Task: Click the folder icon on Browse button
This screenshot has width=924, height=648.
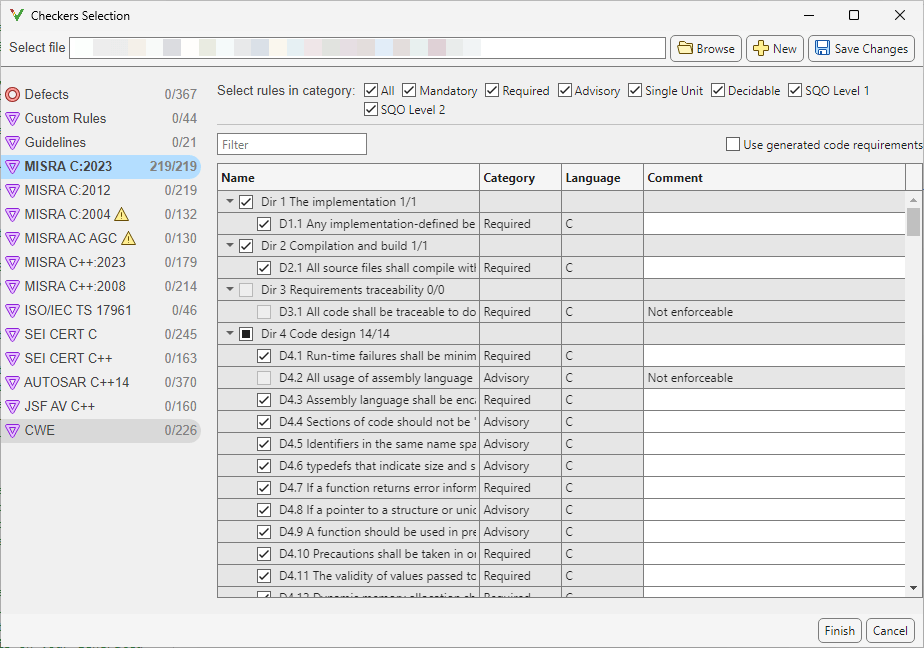Action: pos(685,48)
